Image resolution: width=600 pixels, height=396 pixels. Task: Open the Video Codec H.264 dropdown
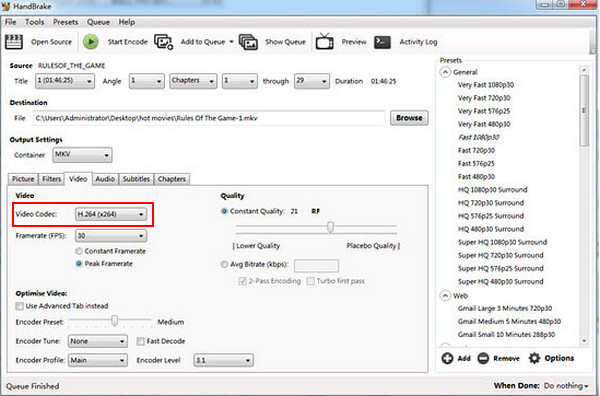point(111,214)
